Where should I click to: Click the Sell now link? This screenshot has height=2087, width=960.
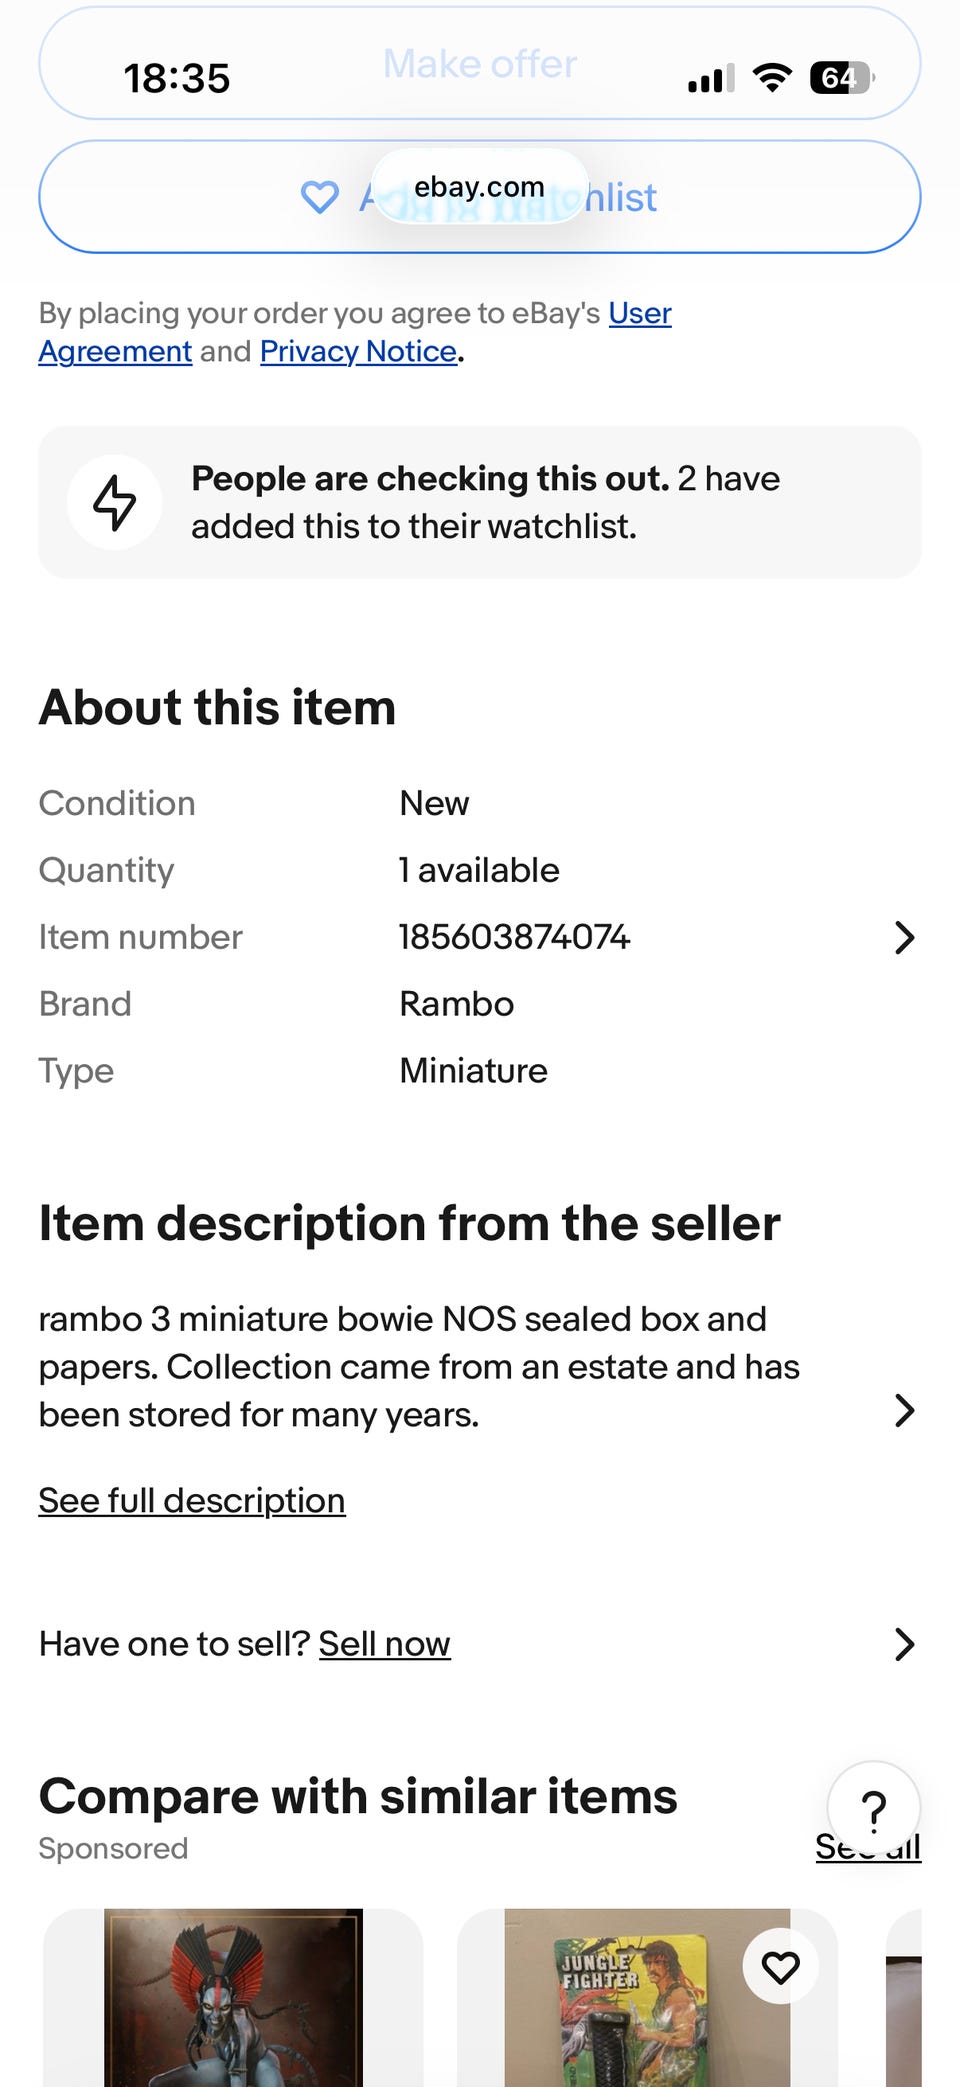coord(384,1644)
